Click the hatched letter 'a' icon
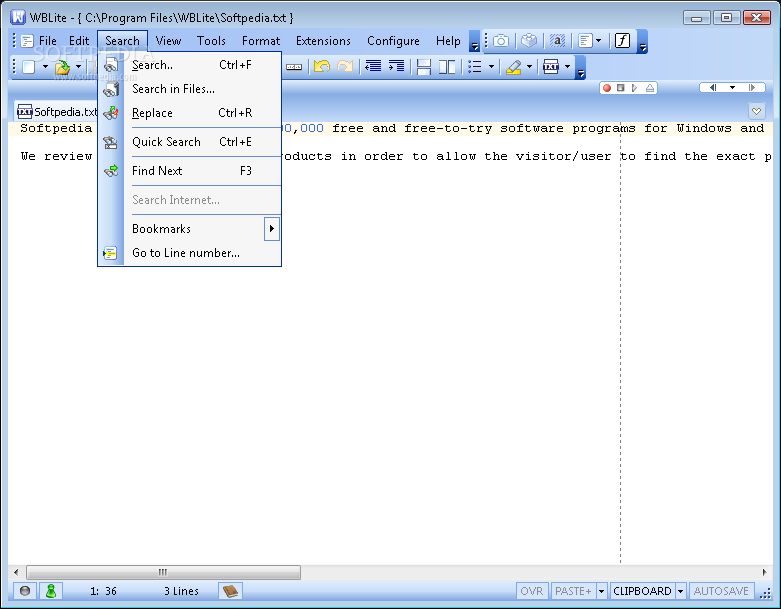This screenshot has height=609, width=781. (557, 41)
